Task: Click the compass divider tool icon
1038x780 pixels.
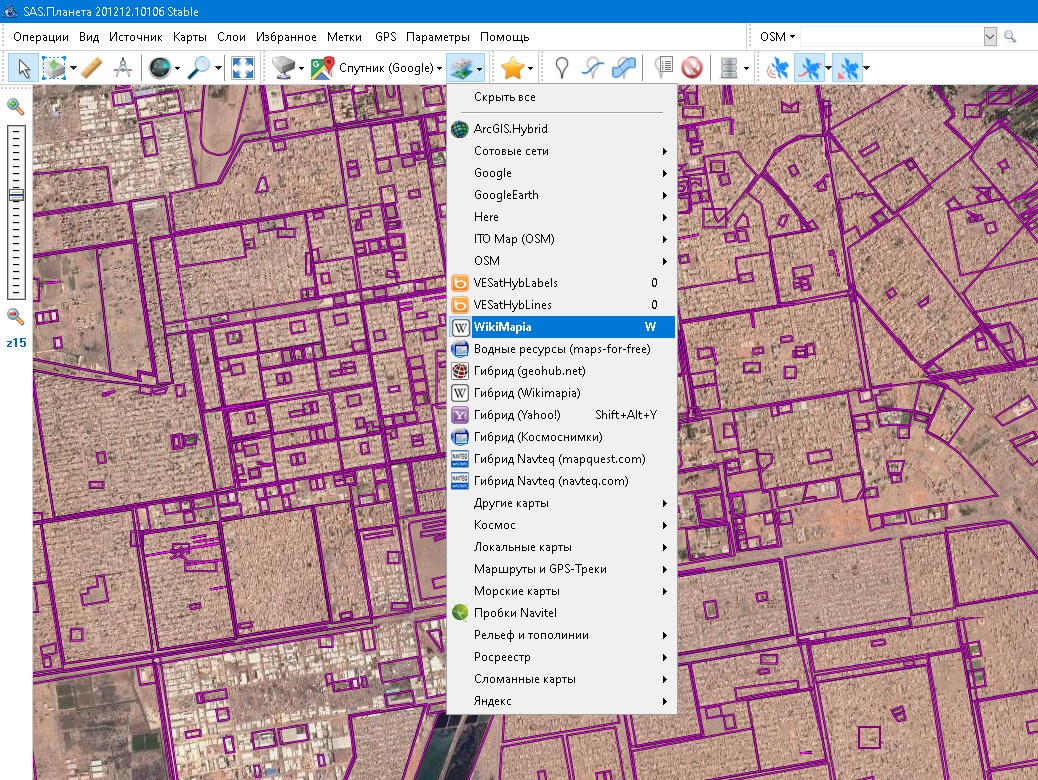Action: 123,68
